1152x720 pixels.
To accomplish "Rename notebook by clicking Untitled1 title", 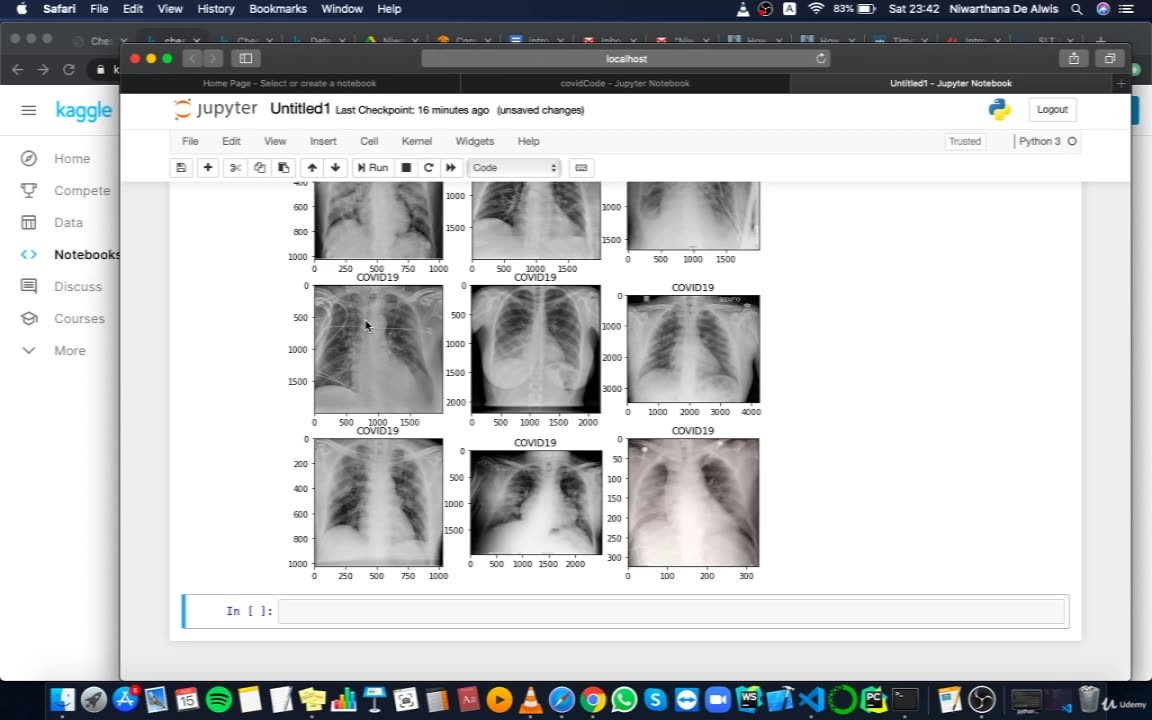I will pos(300,109).
